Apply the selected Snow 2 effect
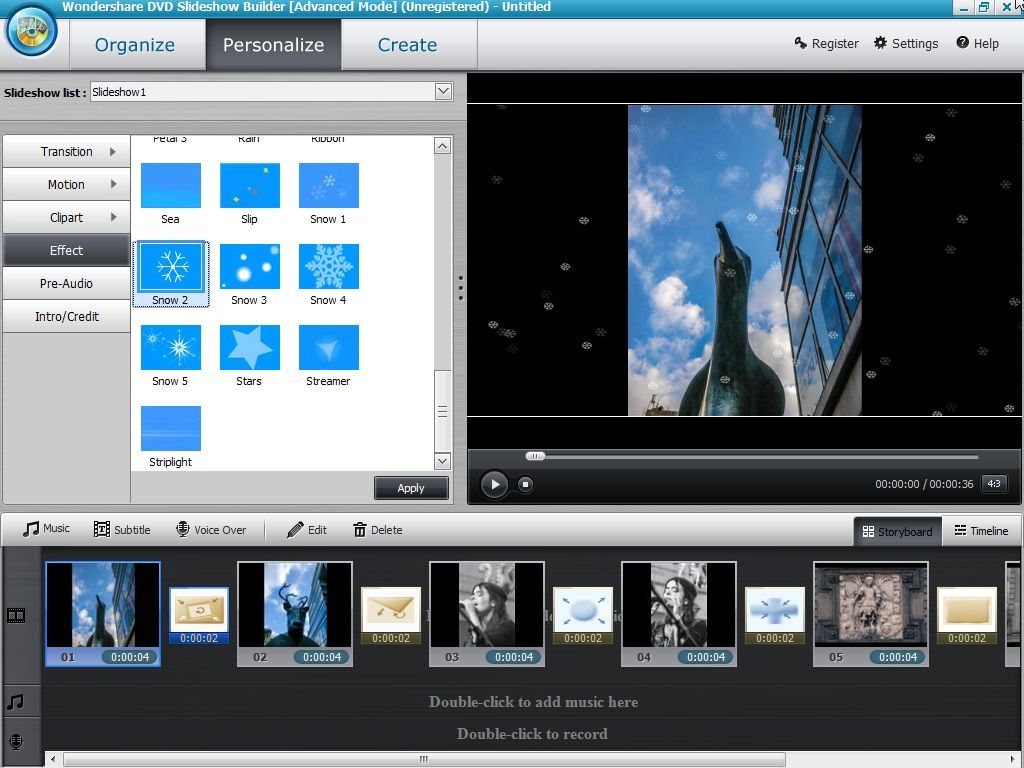Image resolution: width=1024 pixels, height=768 pixels. (x=411, y=488)
